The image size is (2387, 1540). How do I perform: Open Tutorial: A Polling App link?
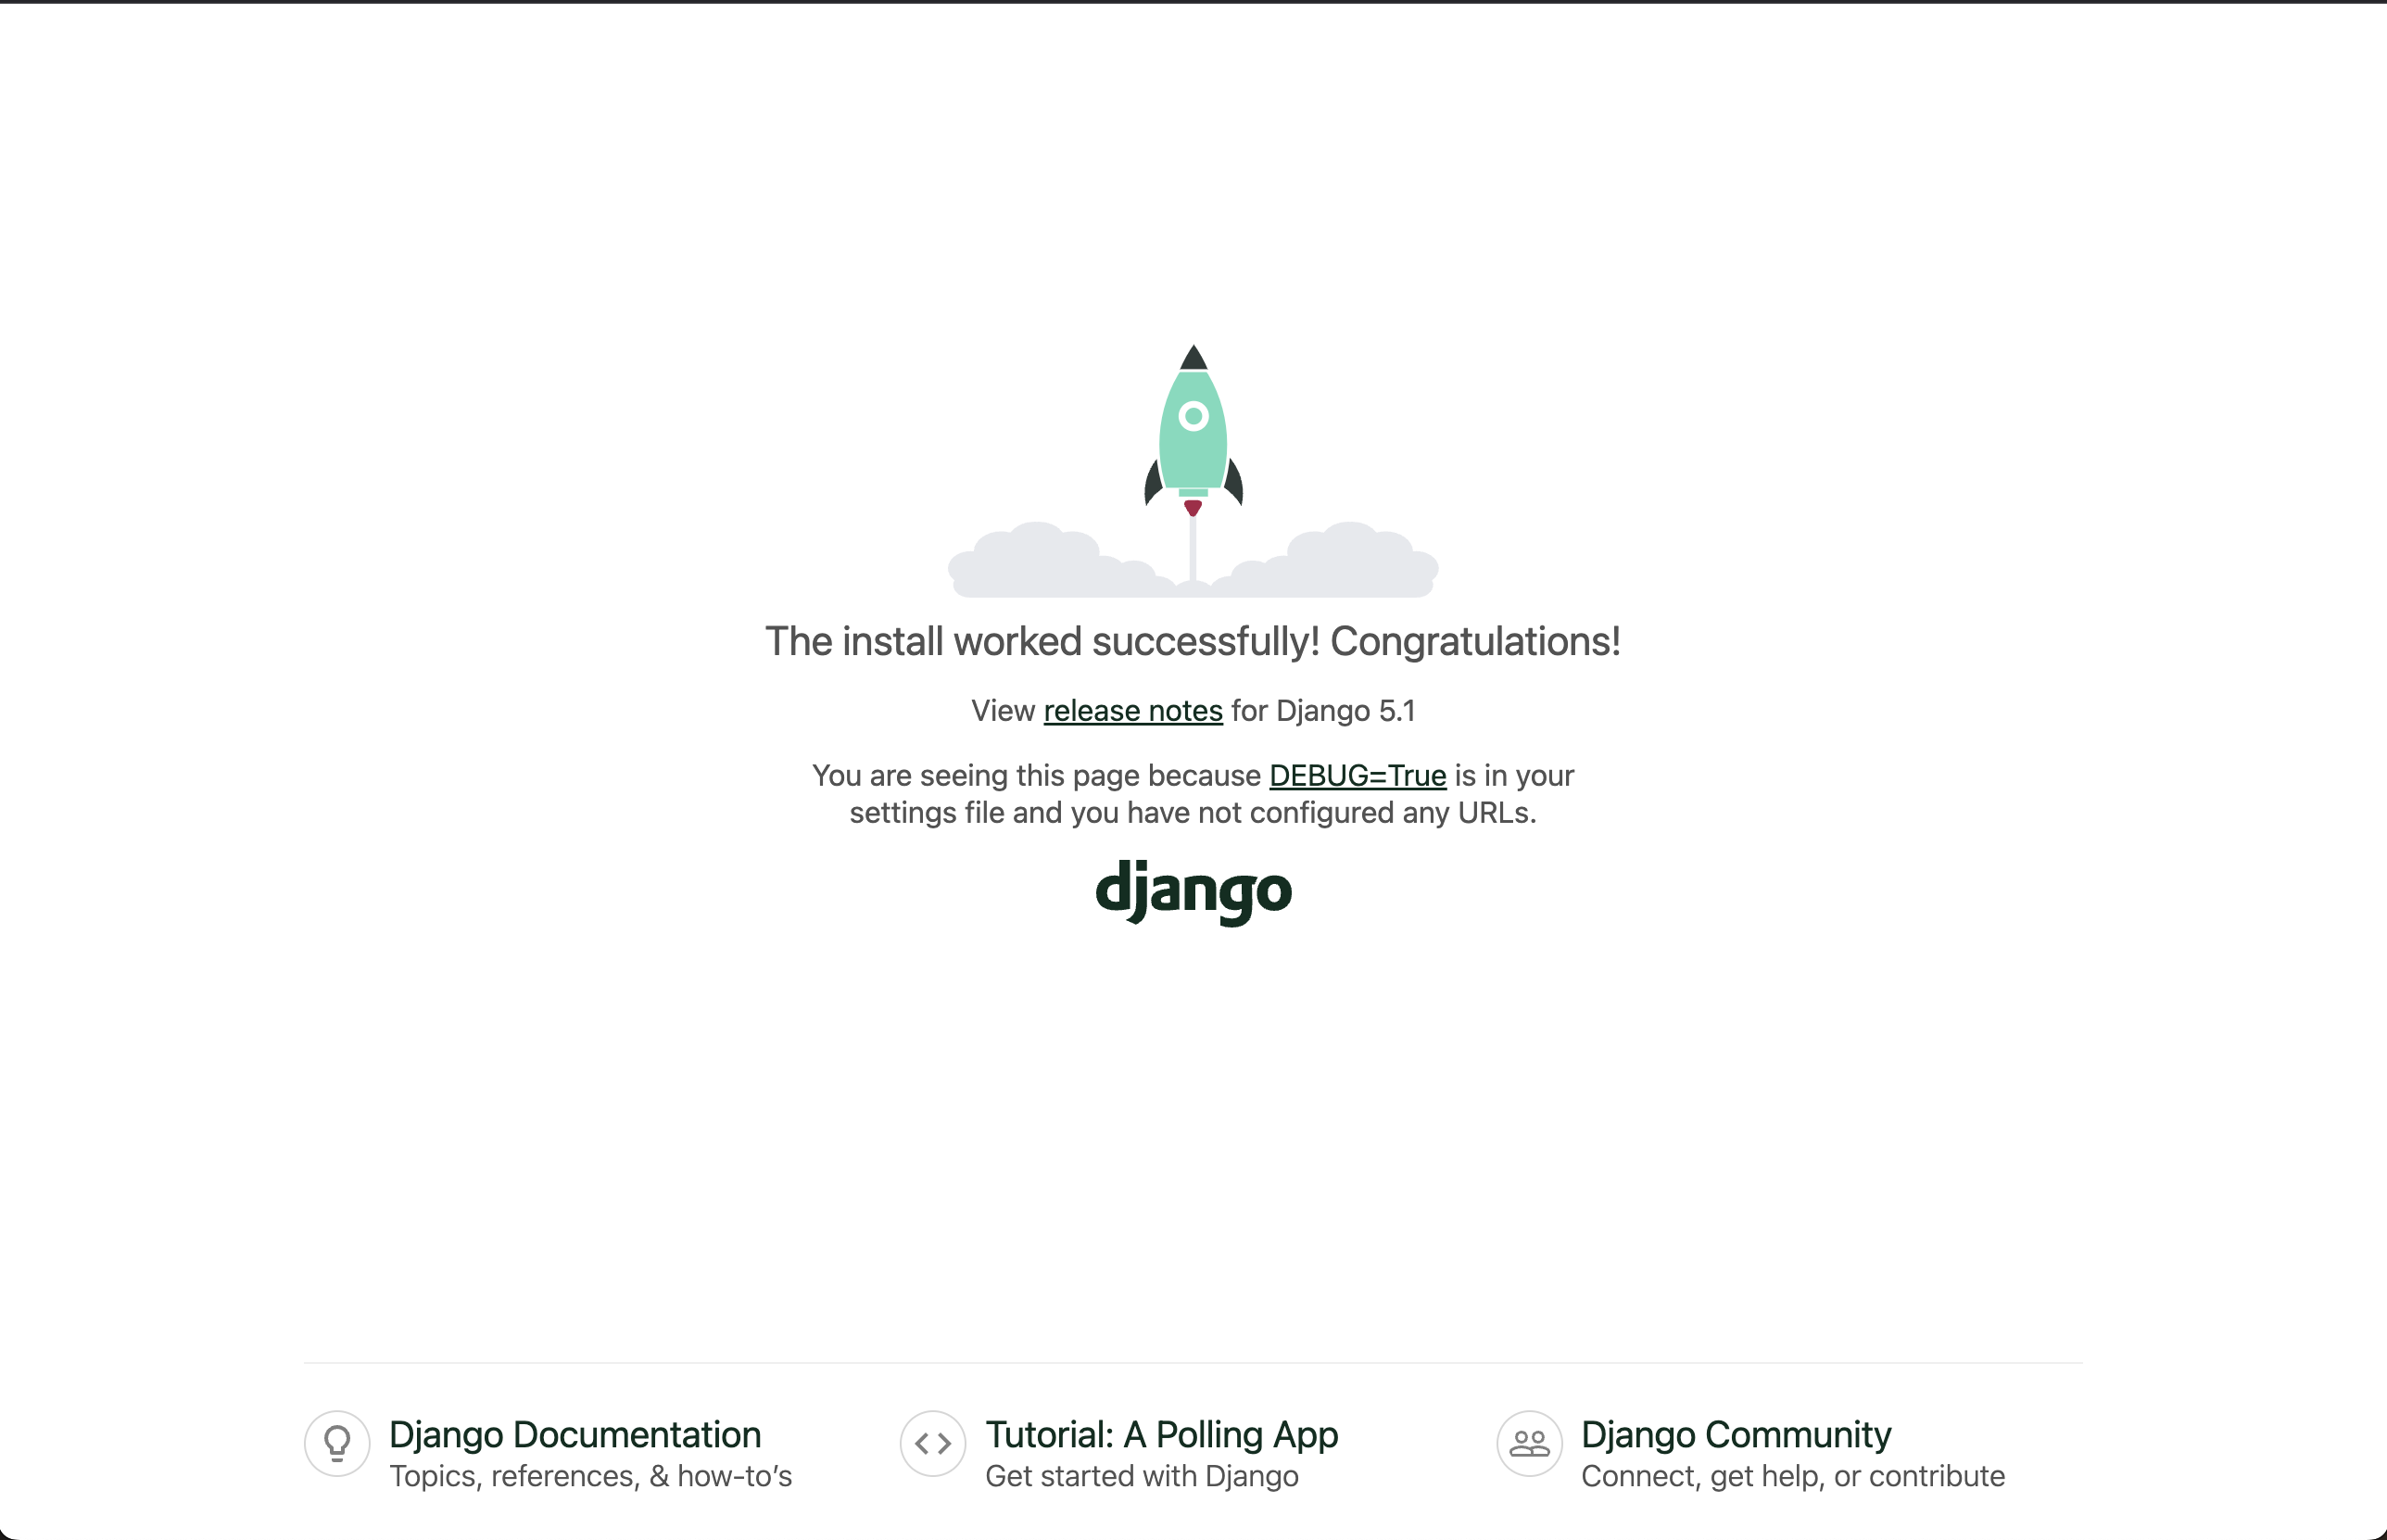1161,1434
